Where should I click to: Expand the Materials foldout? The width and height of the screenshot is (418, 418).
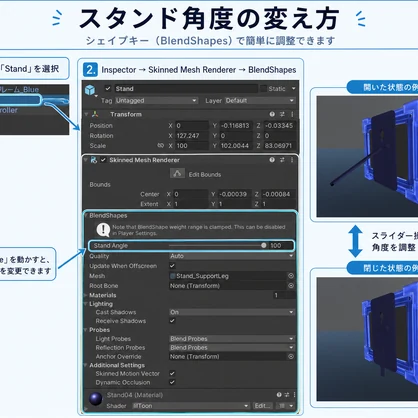[x=86, y=295]
